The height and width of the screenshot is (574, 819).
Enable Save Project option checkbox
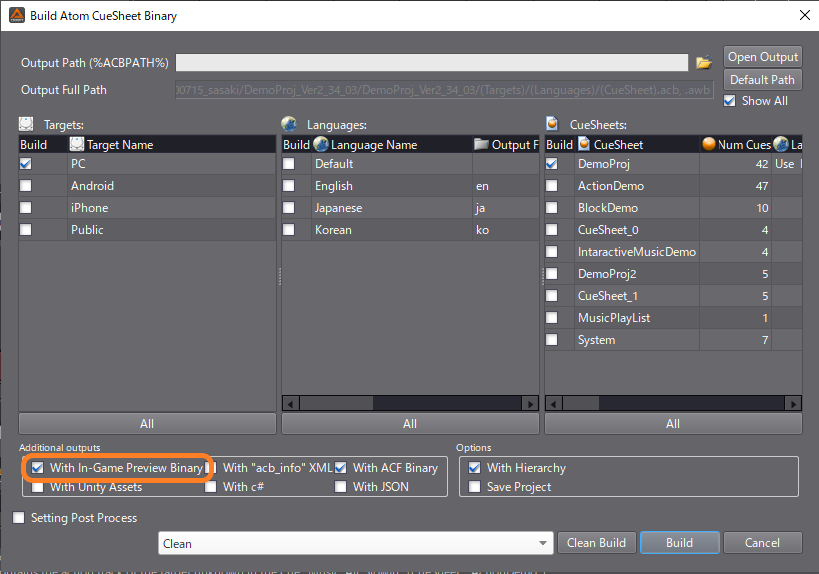tap(475, 487)
